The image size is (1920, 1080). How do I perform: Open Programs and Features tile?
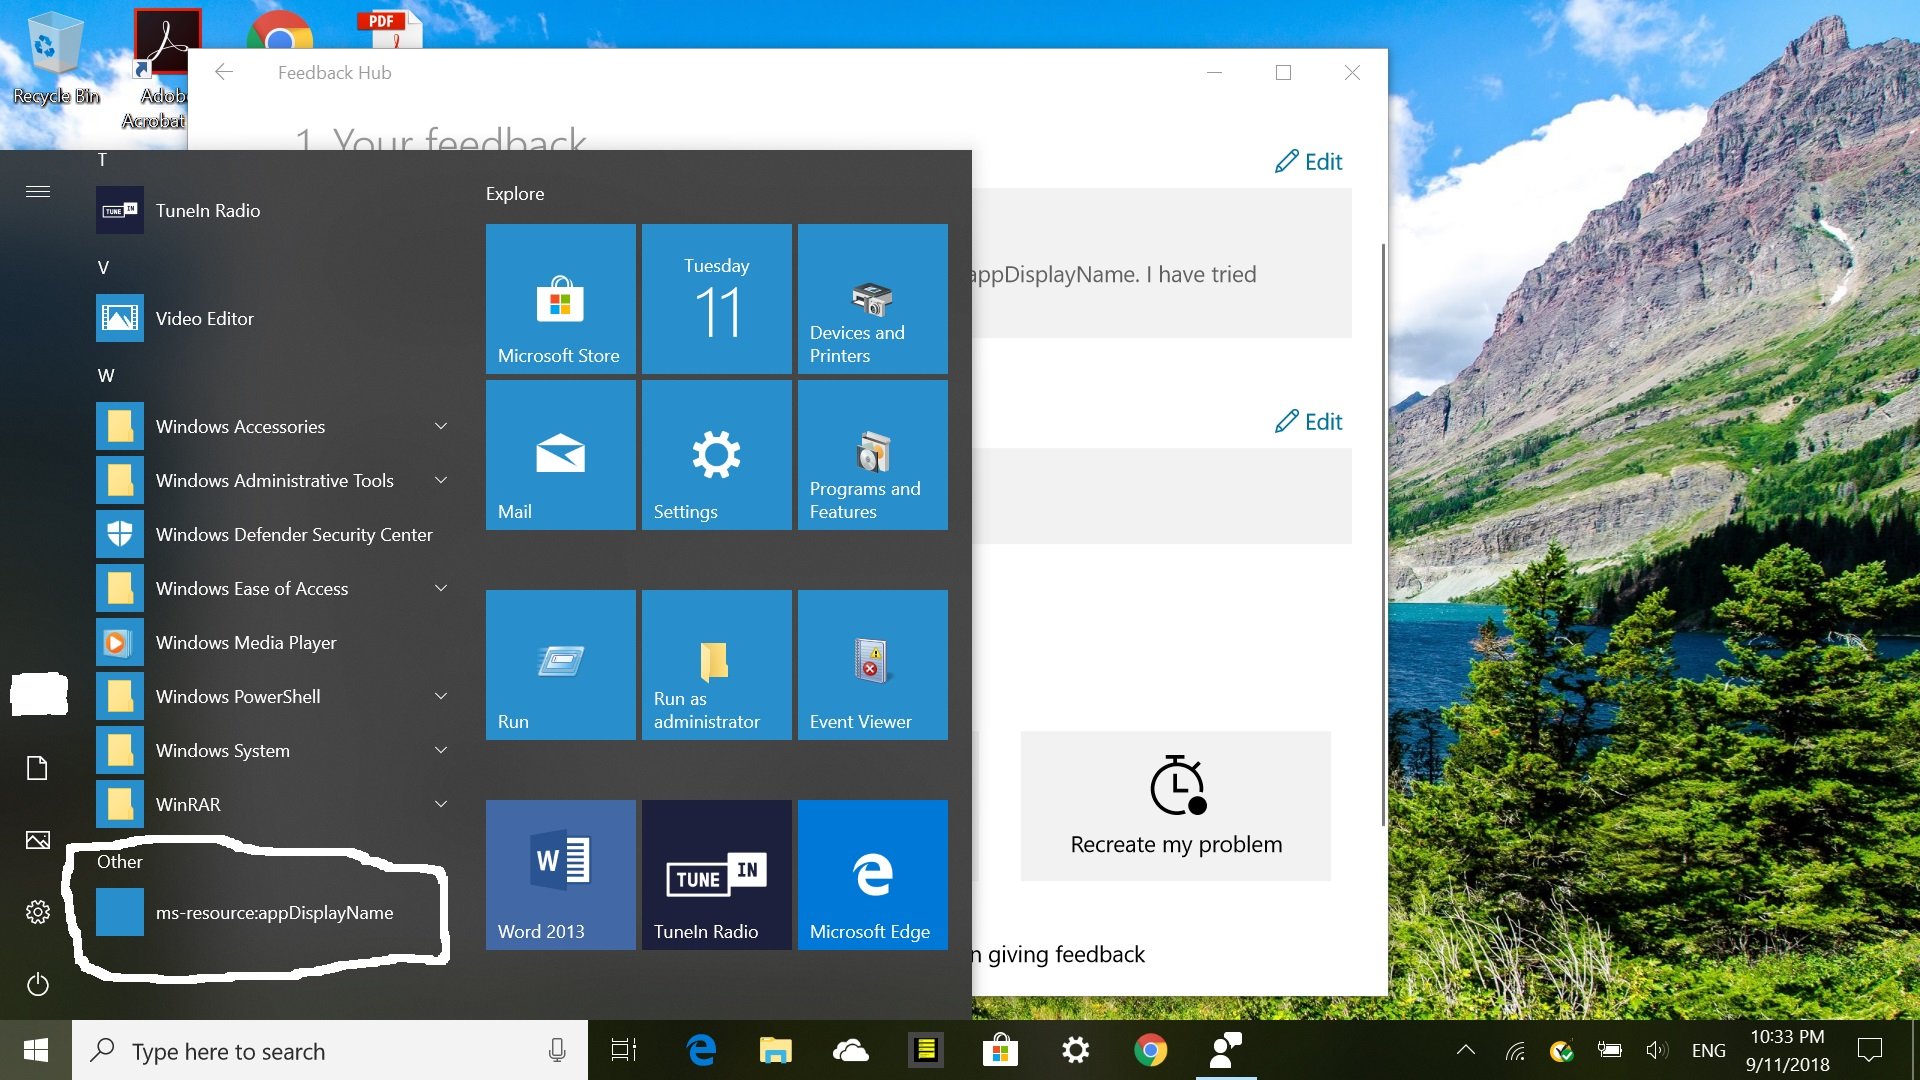(x=872, y=455)
